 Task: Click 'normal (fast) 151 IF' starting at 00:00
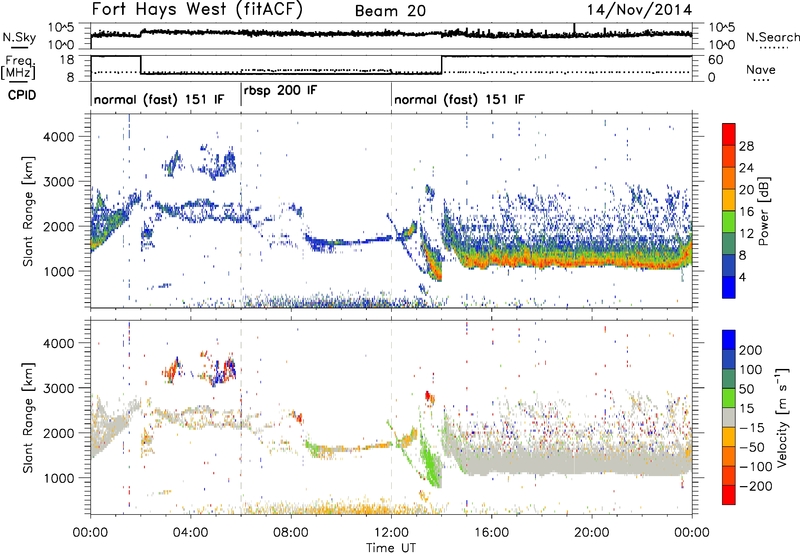pyautogui.click(x=159, y=100)
